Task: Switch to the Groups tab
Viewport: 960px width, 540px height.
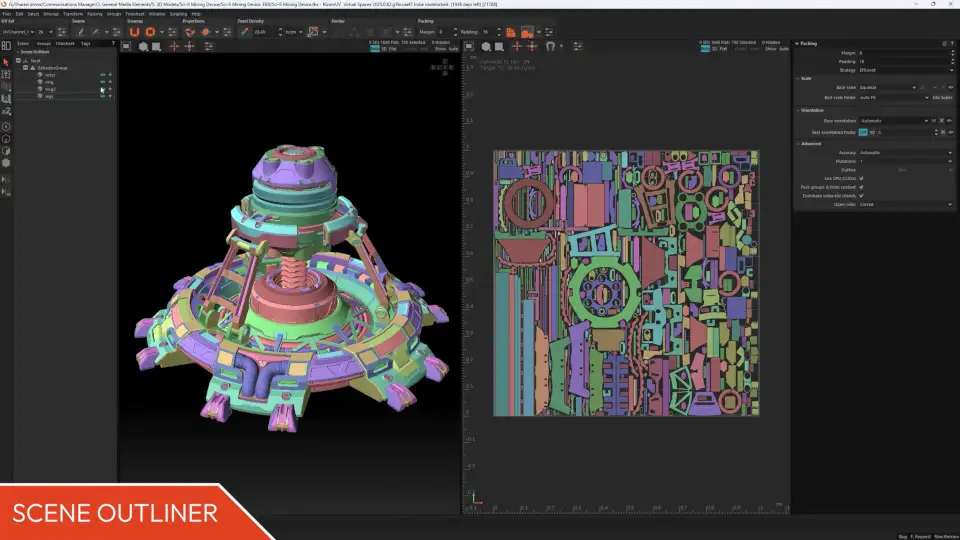Action: (44, 44)
